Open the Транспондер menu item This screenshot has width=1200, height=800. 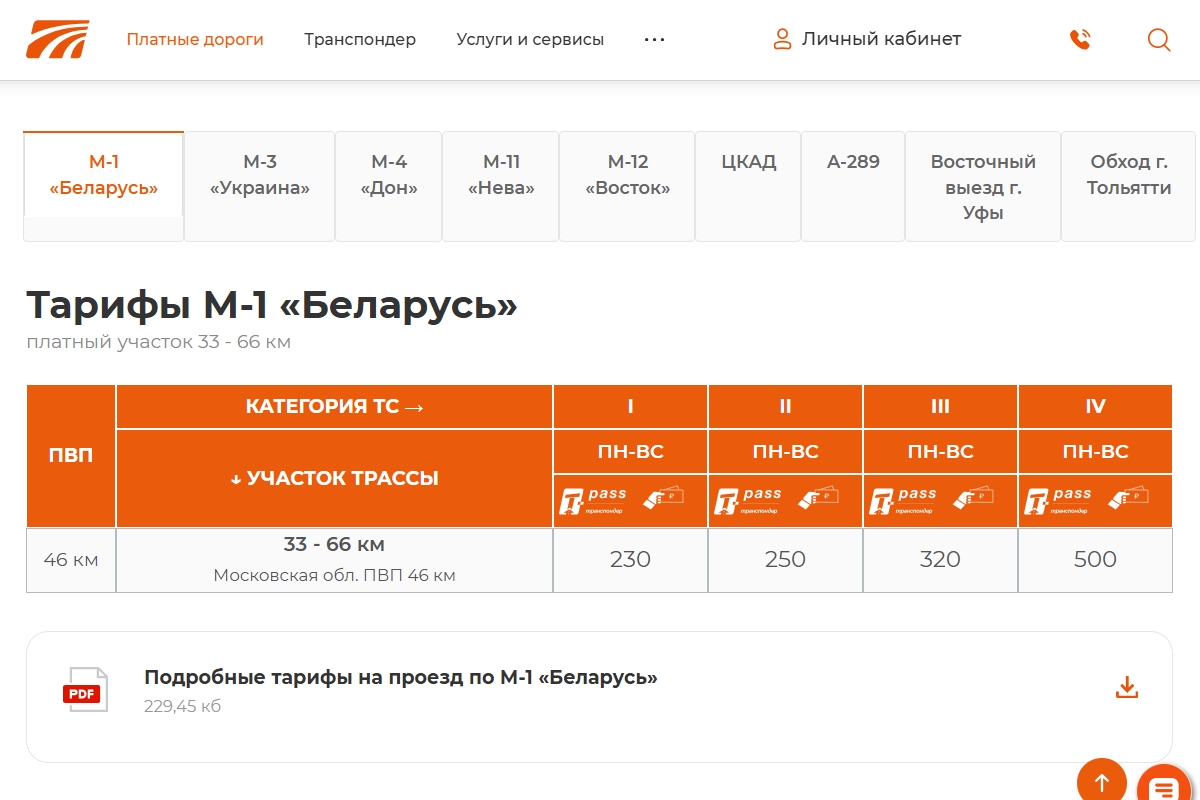point(360,39)
